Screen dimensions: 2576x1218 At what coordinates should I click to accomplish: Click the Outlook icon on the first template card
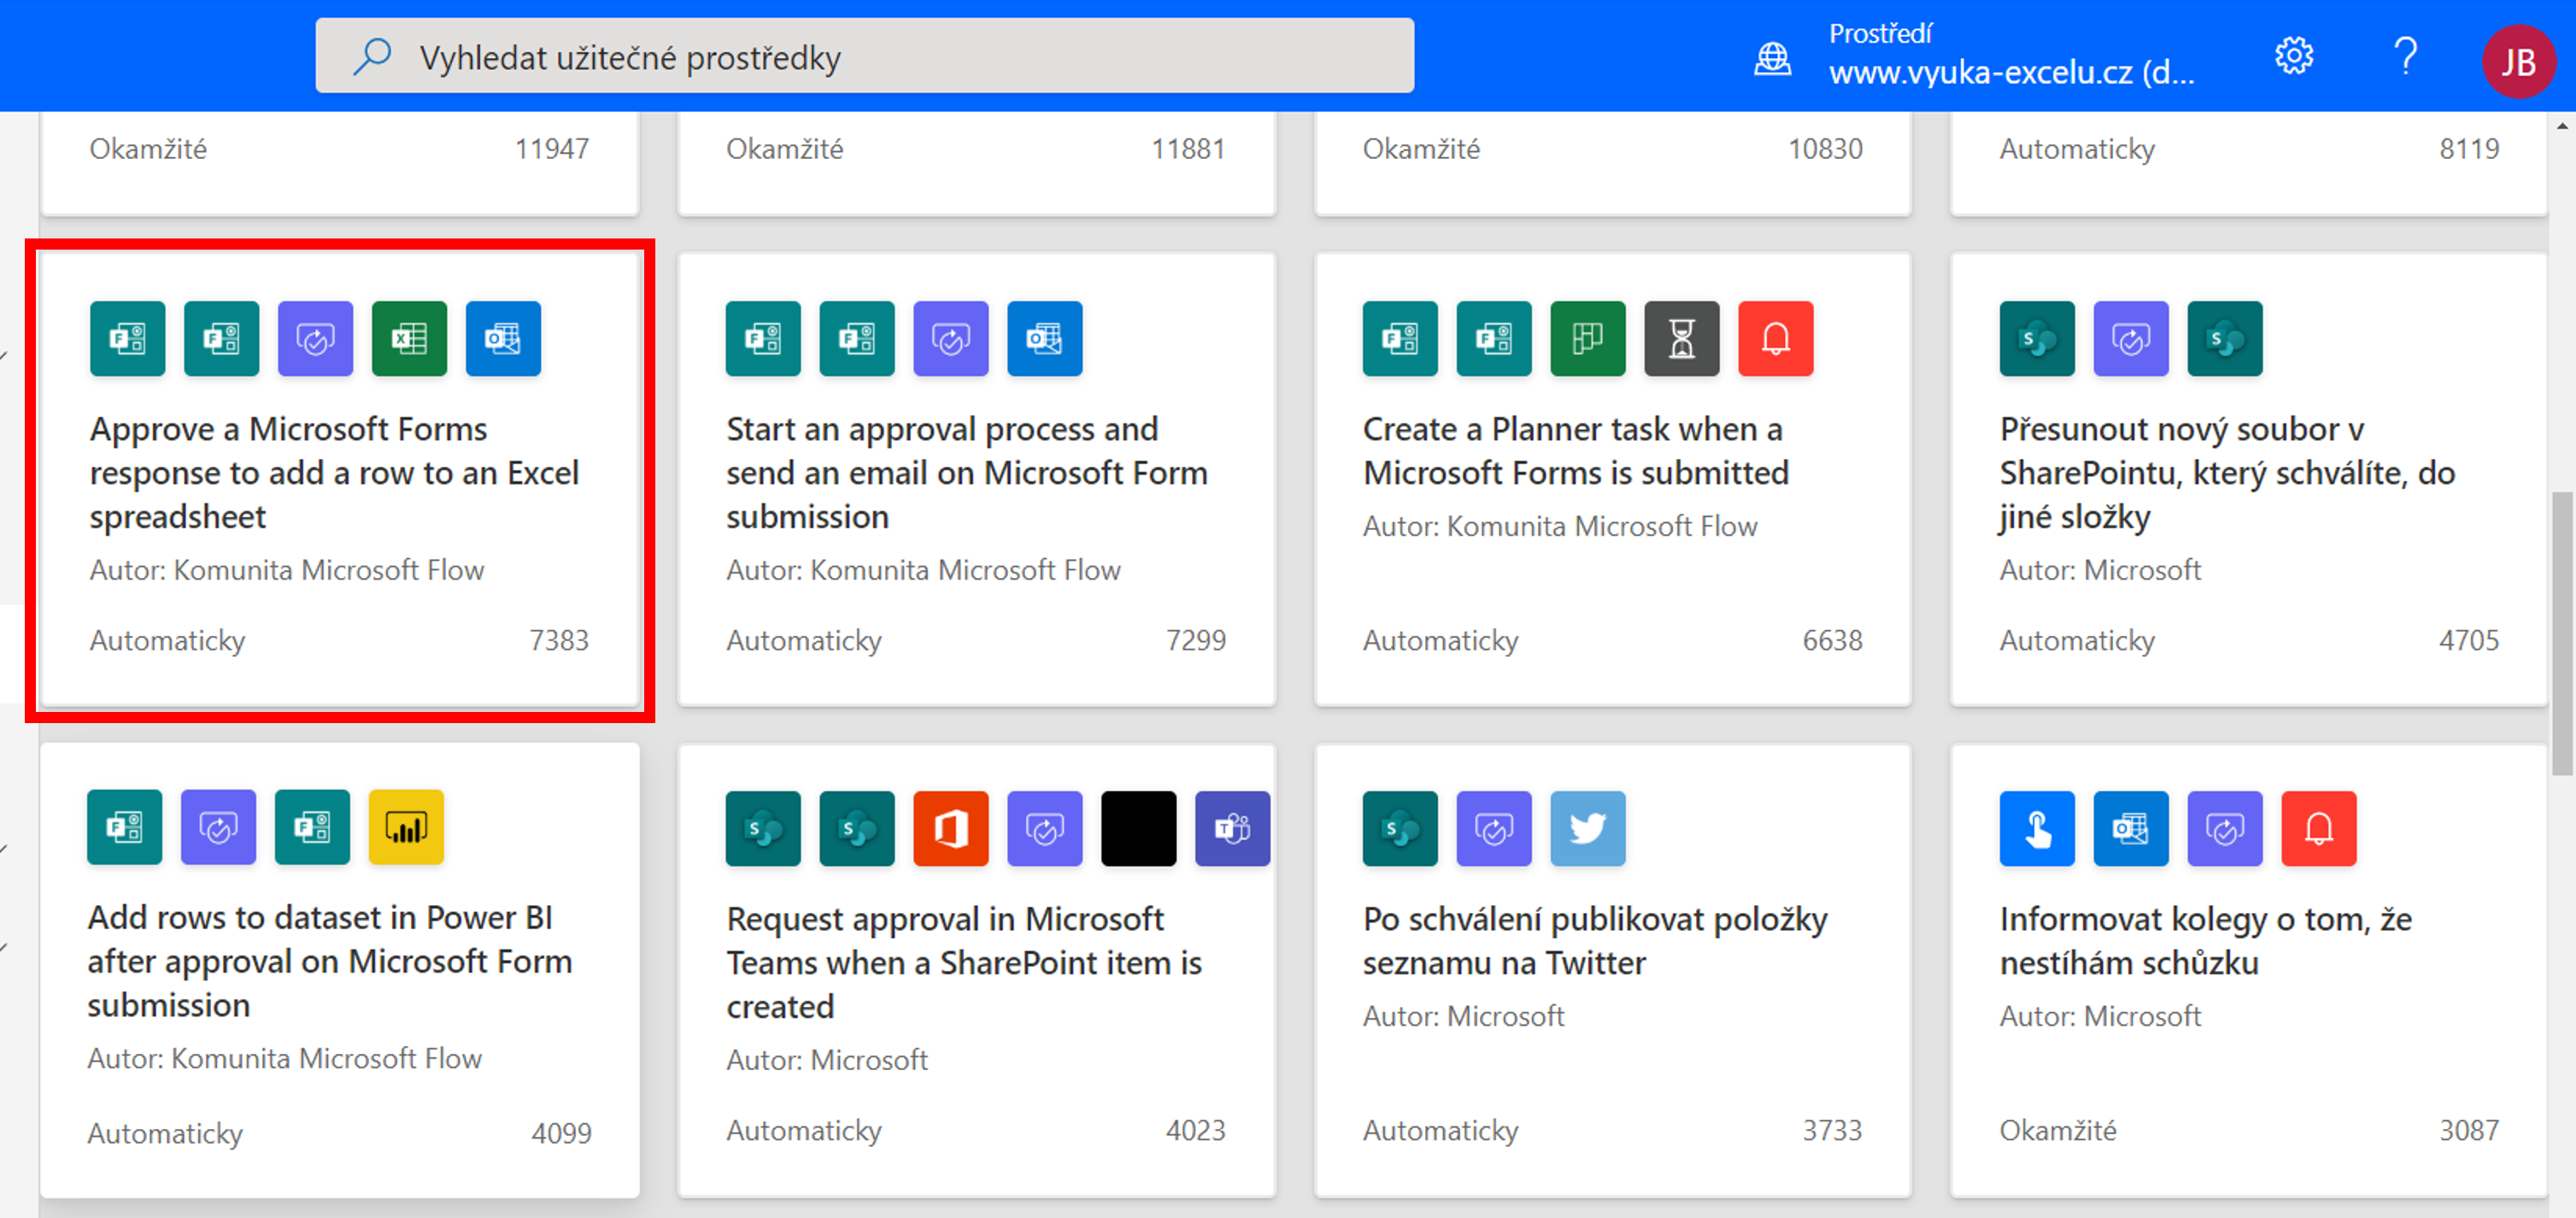[x=503, y=339]
